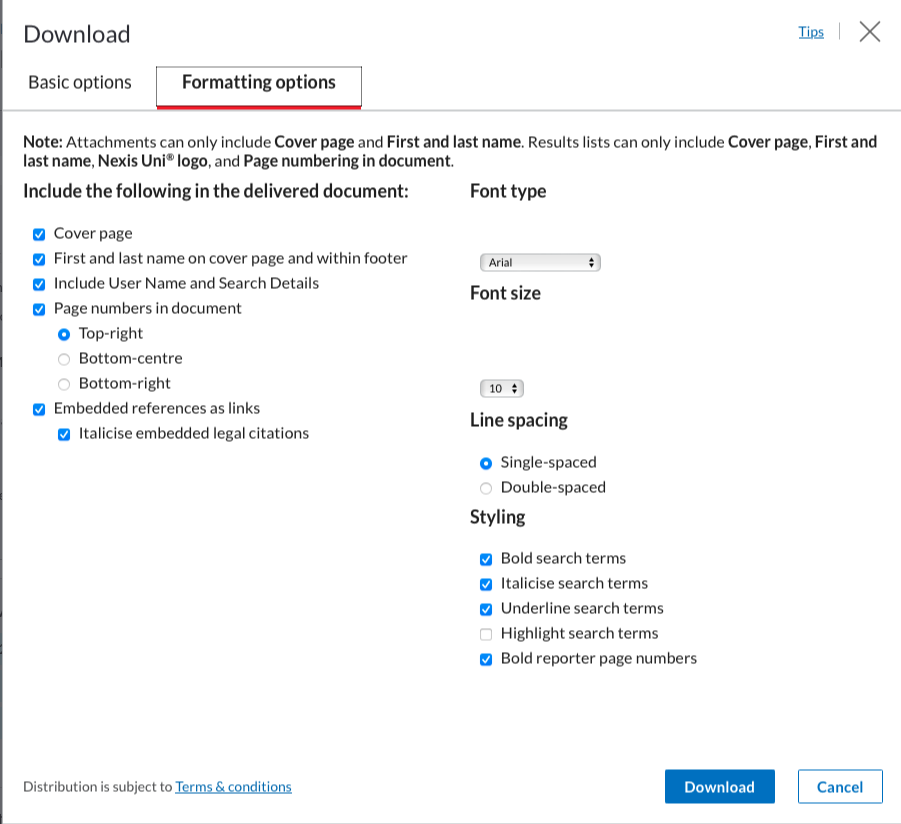Uncheck Italicise embedded legal citations

[x=64, y=434]
